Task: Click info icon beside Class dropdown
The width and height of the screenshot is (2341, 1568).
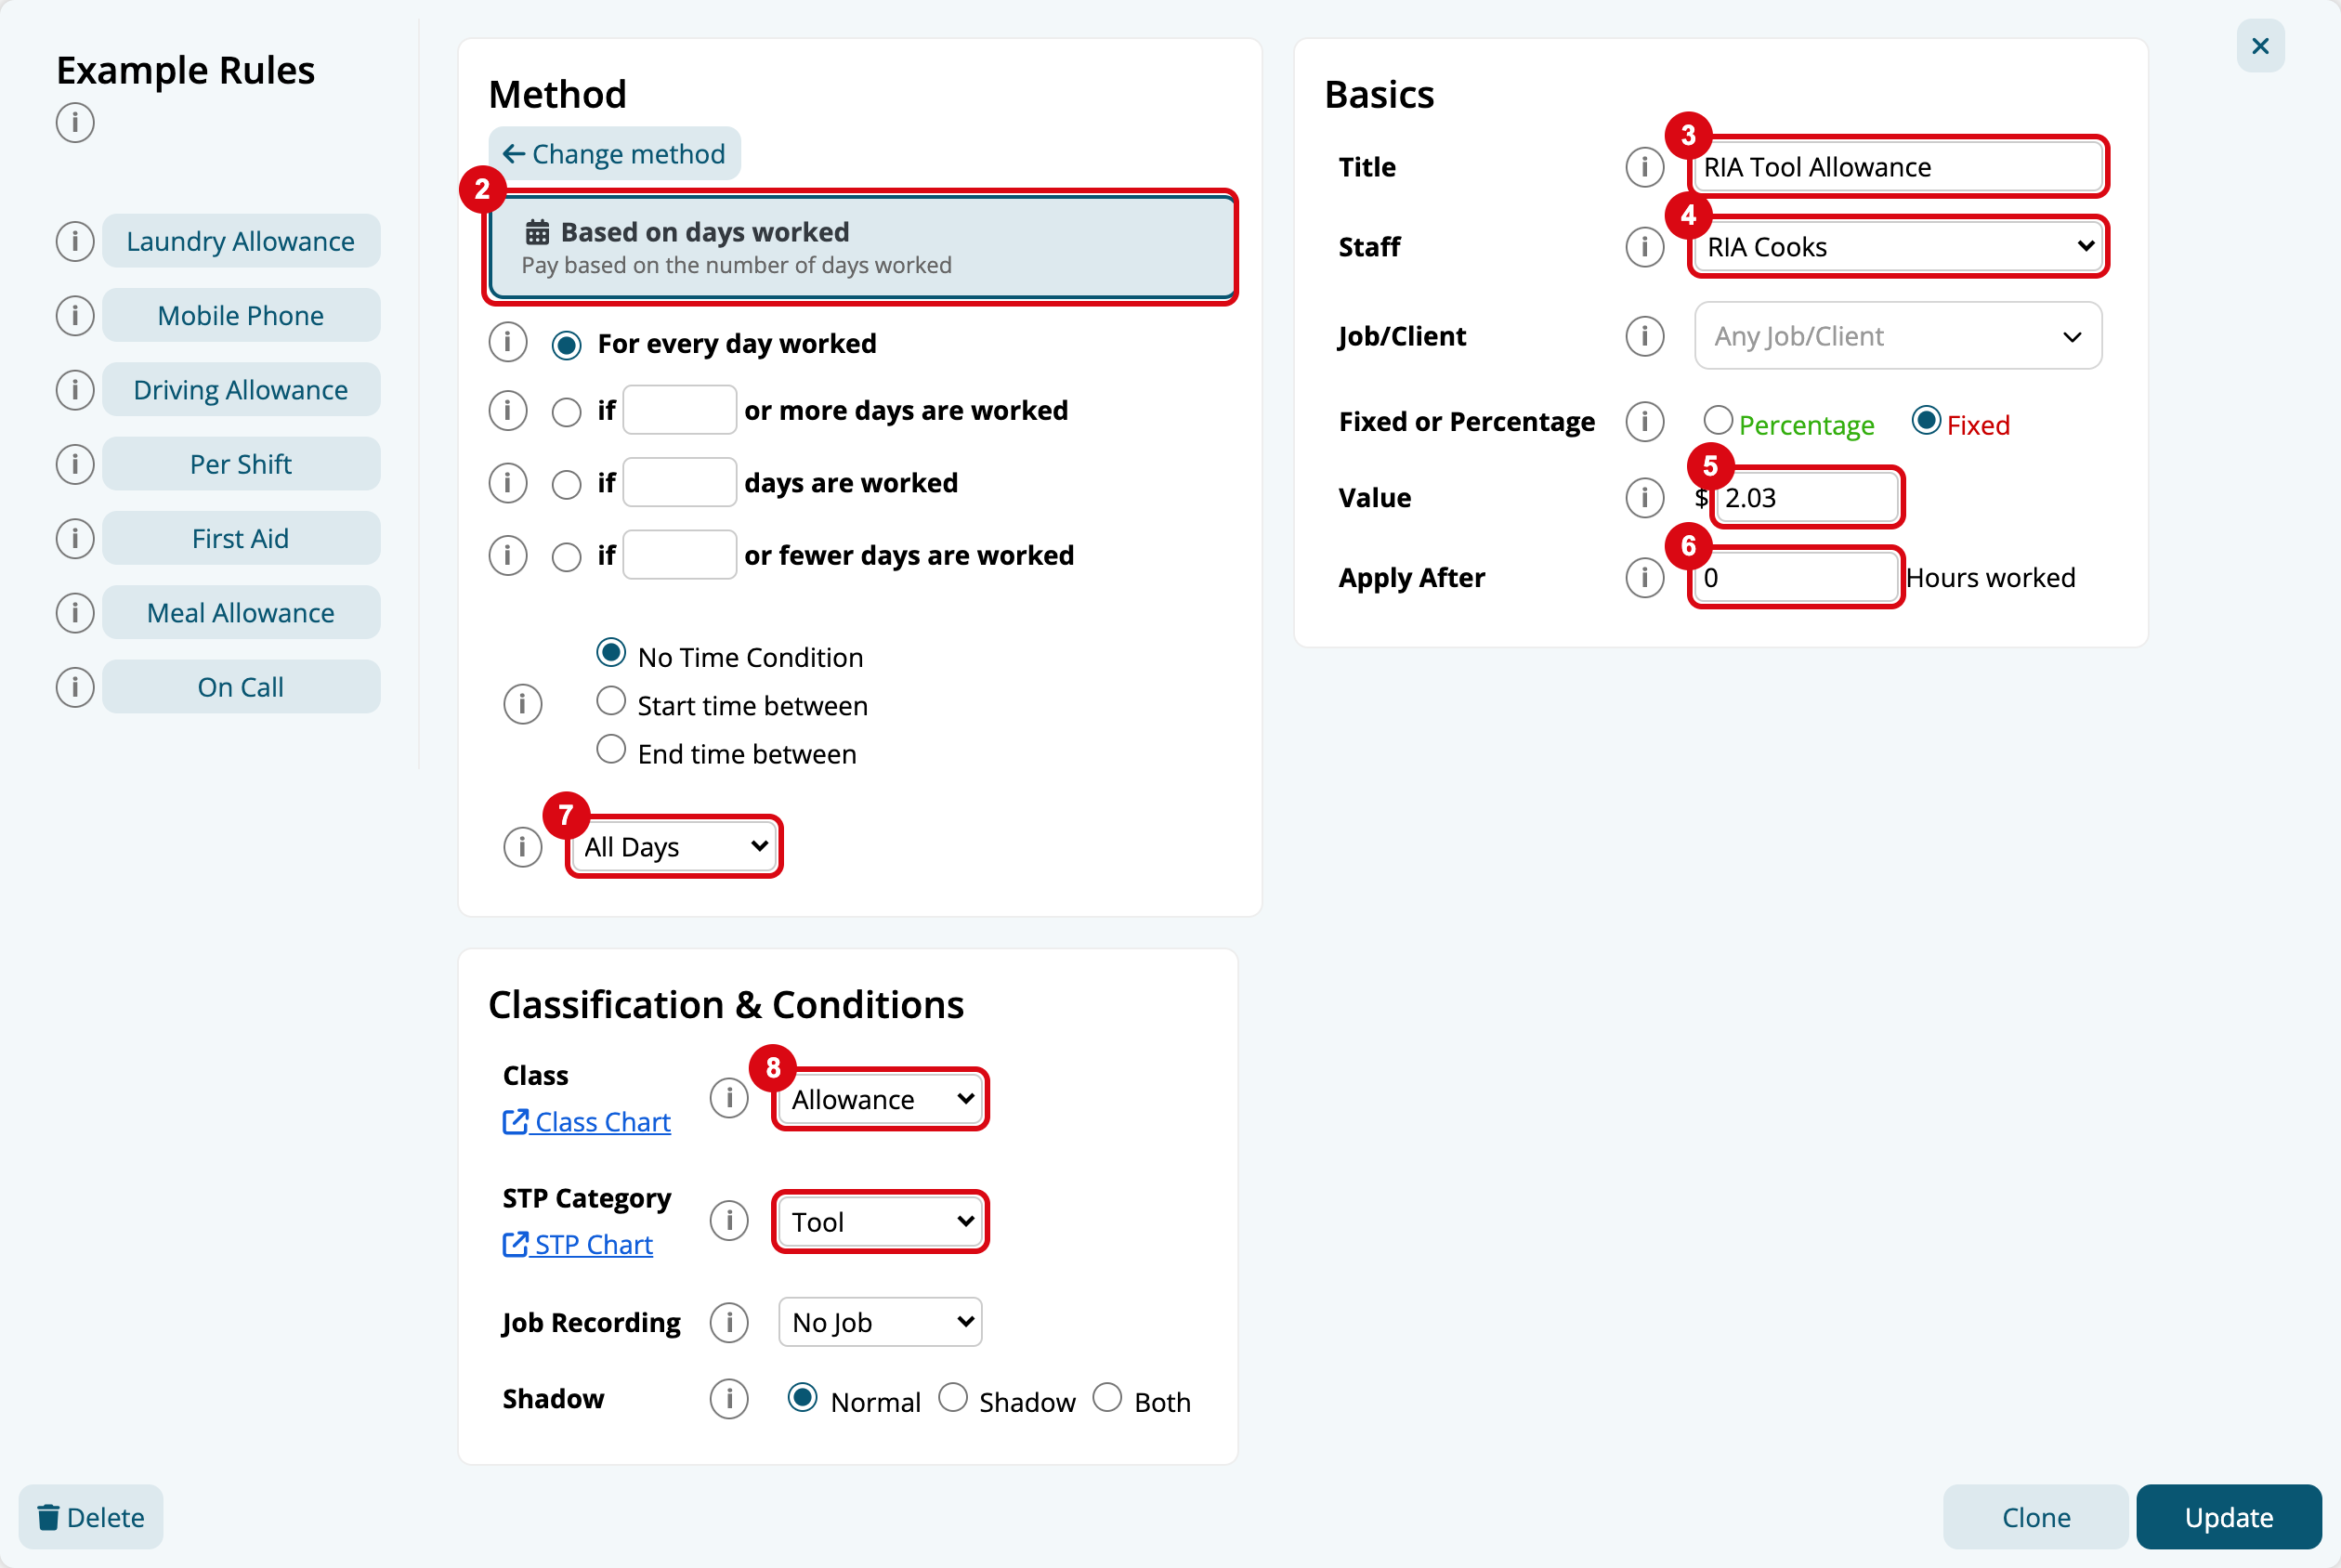Action: pos(729,1098)
